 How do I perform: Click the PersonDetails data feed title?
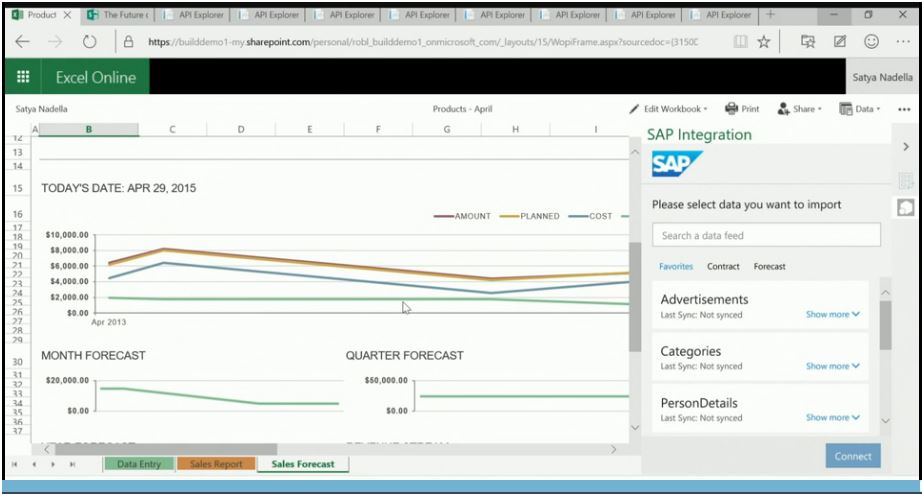click(699, 403)
